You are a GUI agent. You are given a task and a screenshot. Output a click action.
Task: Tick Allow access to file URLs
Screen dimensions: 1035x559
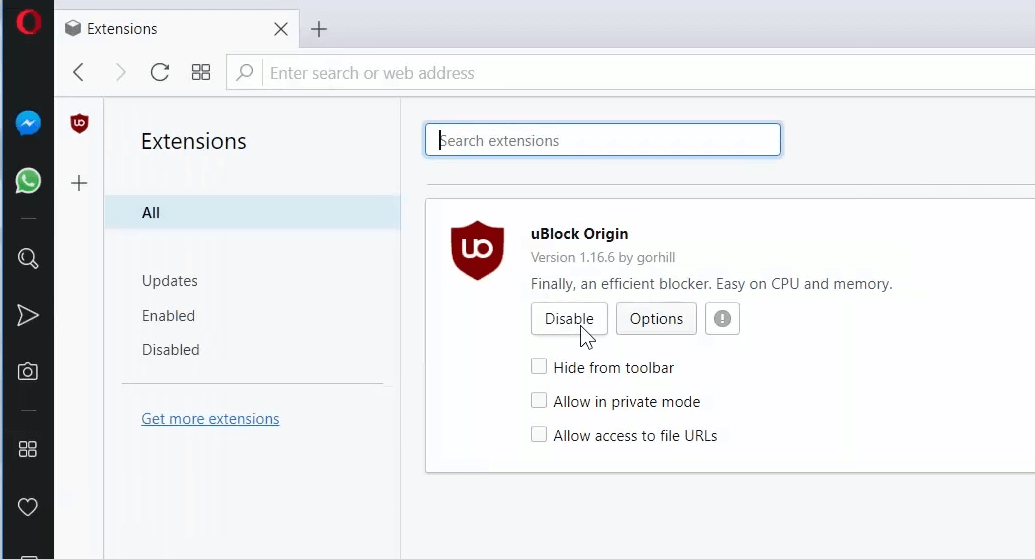click(539, 434)
